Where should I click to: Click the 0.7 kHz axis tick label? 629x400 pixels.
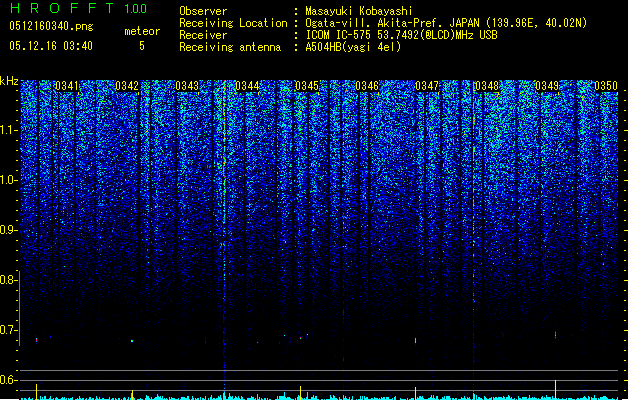pos(9,330)
